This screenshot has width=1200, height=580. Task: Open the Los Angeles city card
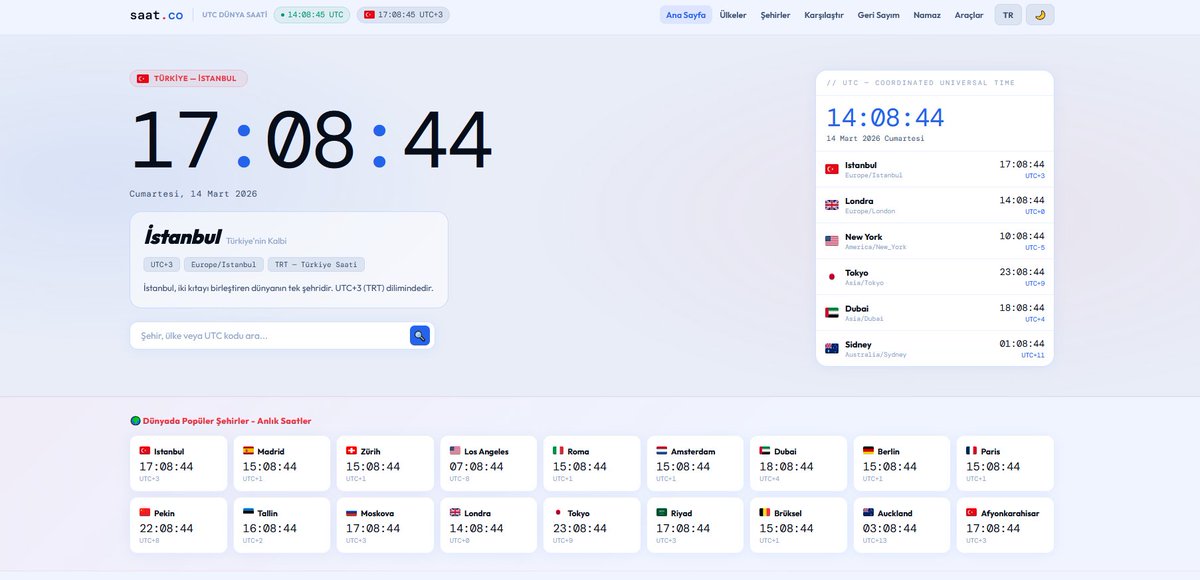point(489,464)
